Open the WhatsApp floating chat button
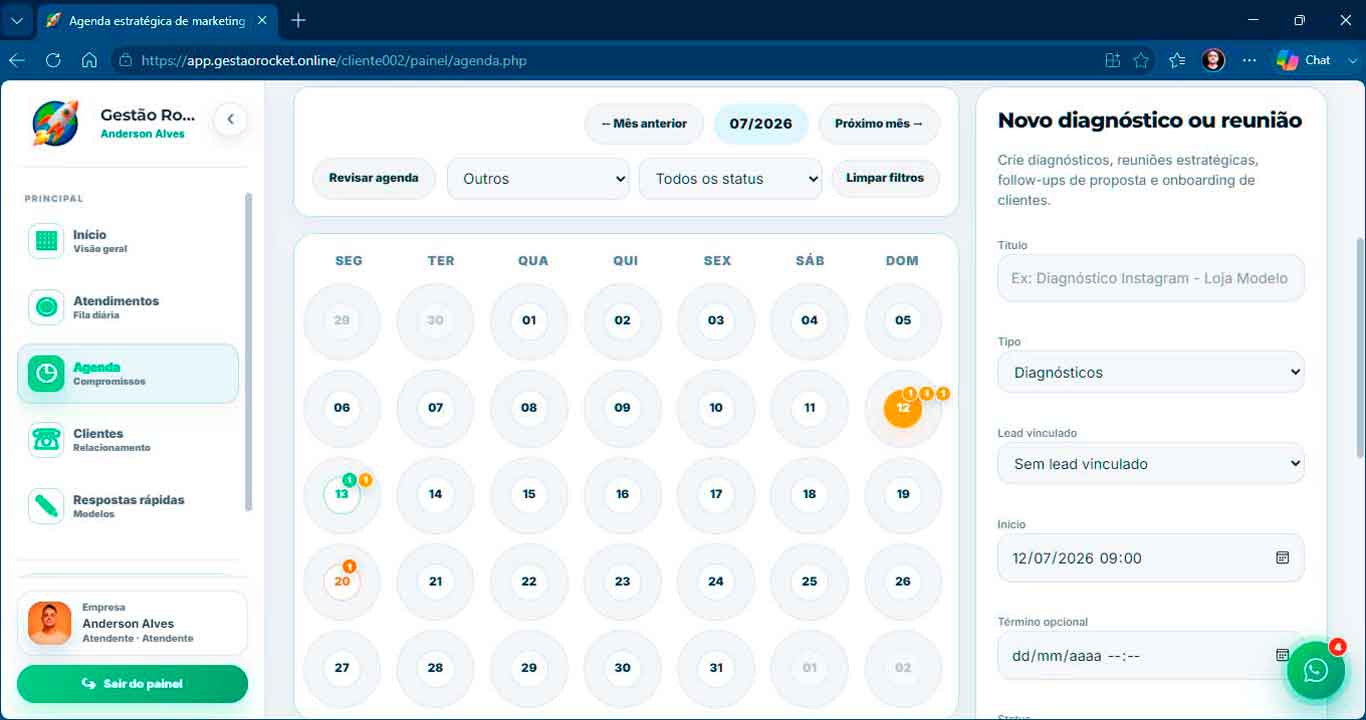1366x720 pixels. click(1316, 670)
